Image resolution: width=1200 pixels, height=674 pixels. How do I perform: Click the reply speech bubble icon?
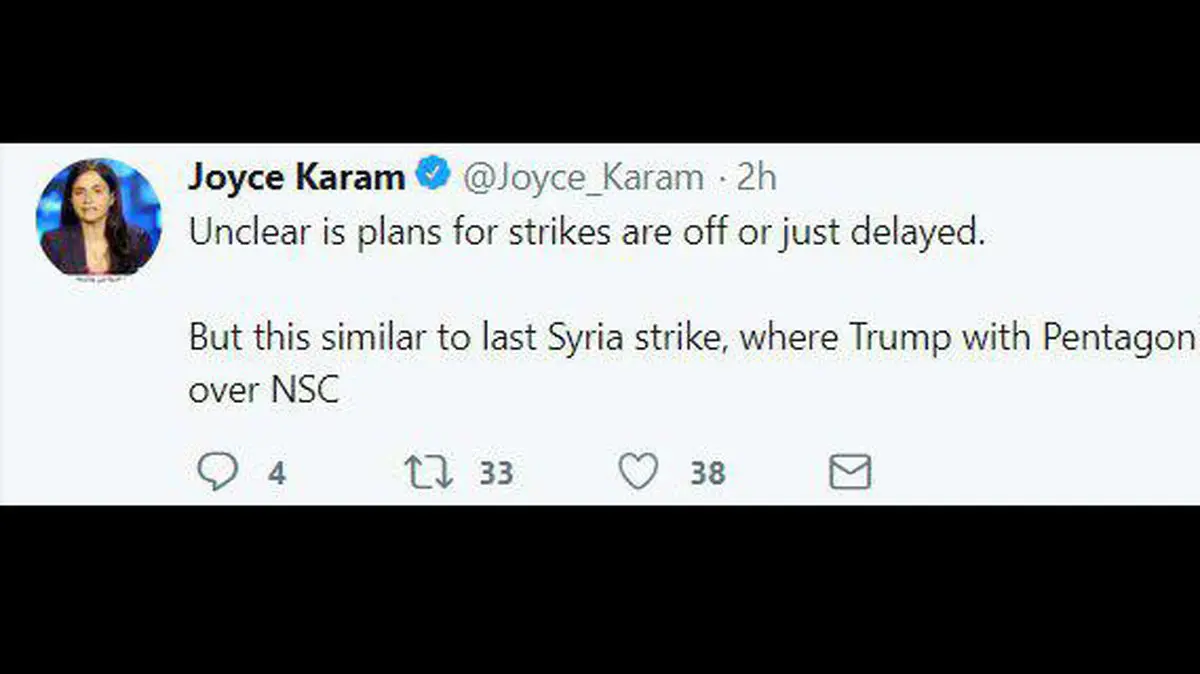point(217,472)
